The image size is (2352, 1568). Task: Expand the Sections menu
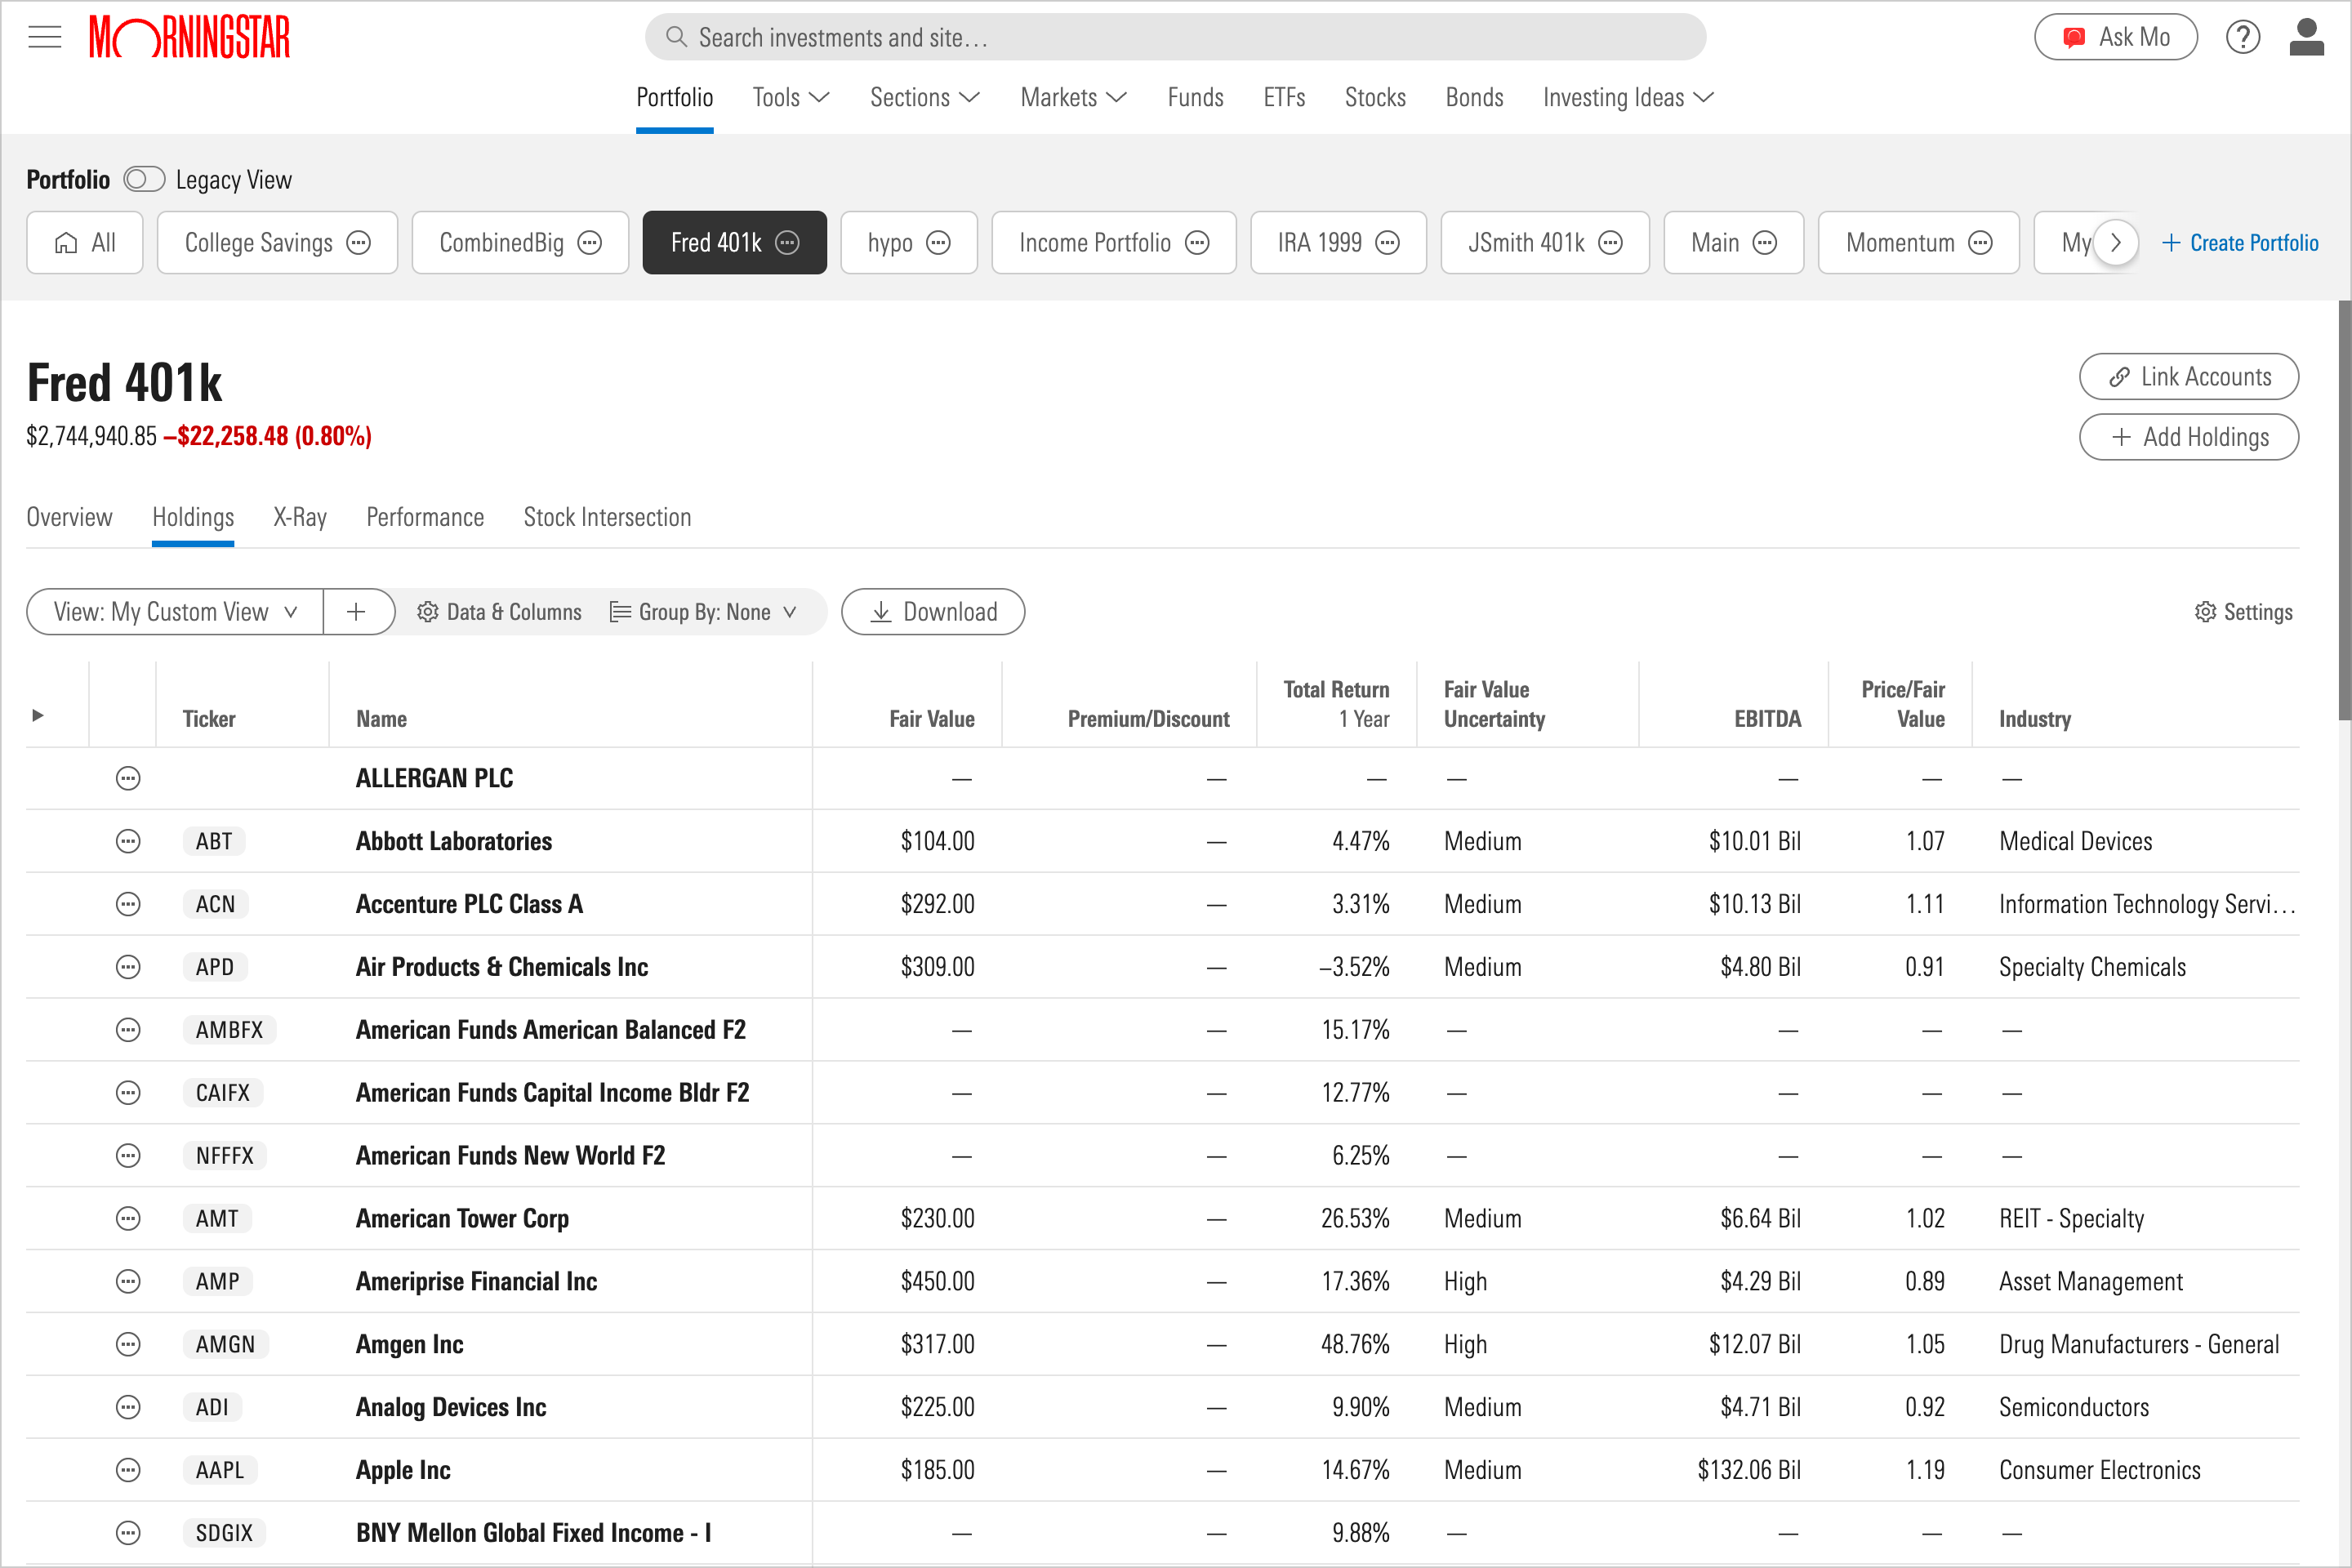[924, 98]
